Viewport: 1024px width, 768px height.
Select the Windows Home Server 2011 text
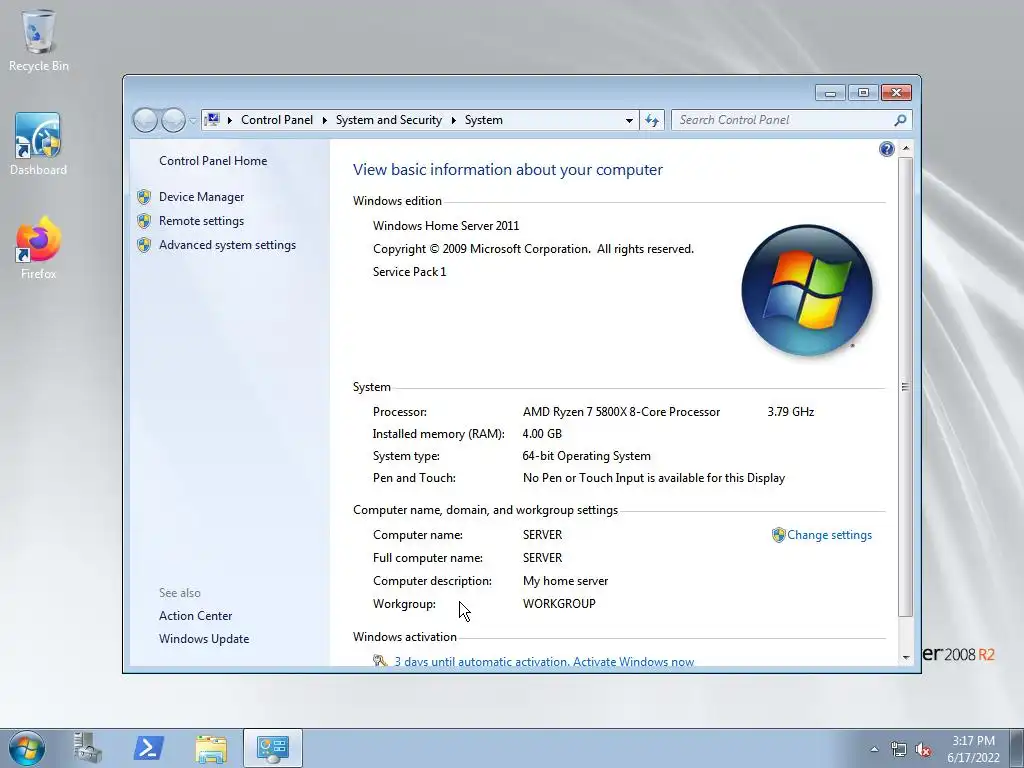446,226
